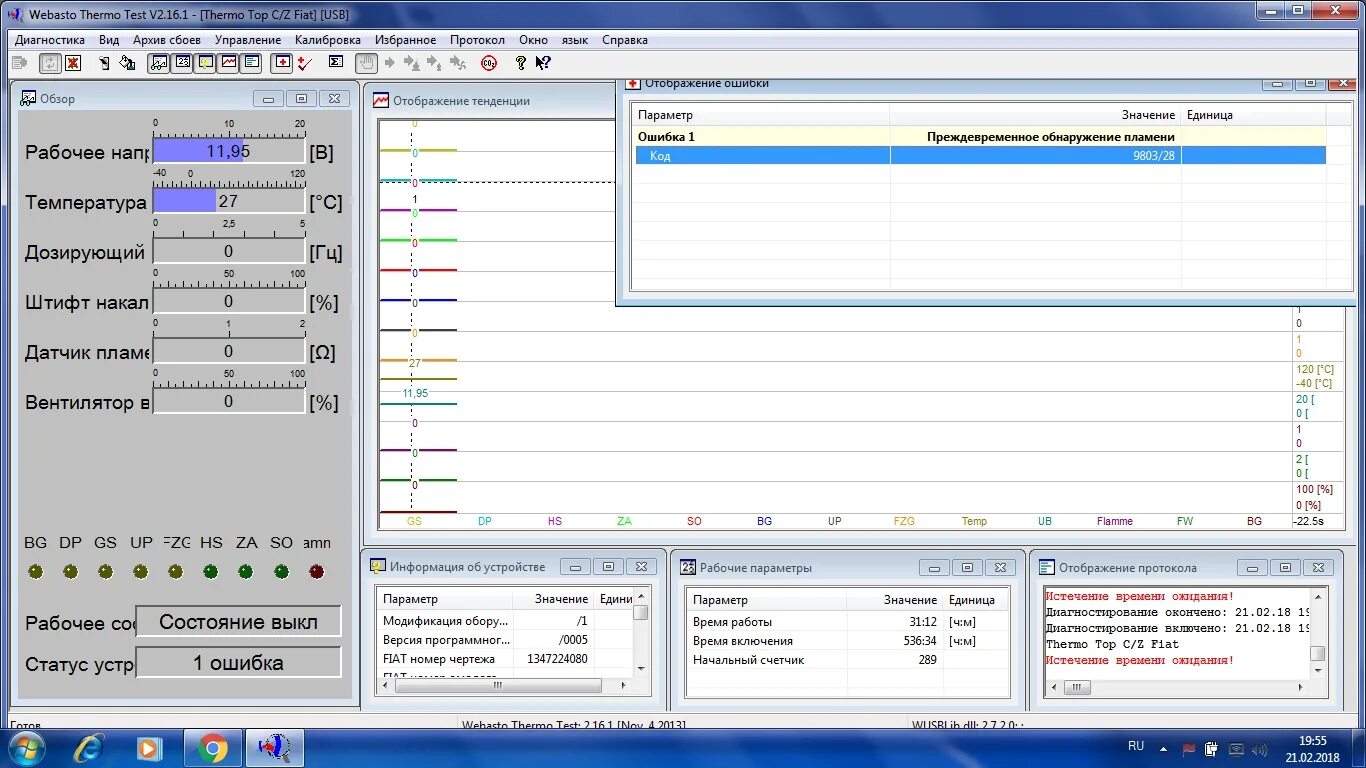This screenshot has width=1366, height=768.
Task: Open the Справка menu
Action: 625,40
